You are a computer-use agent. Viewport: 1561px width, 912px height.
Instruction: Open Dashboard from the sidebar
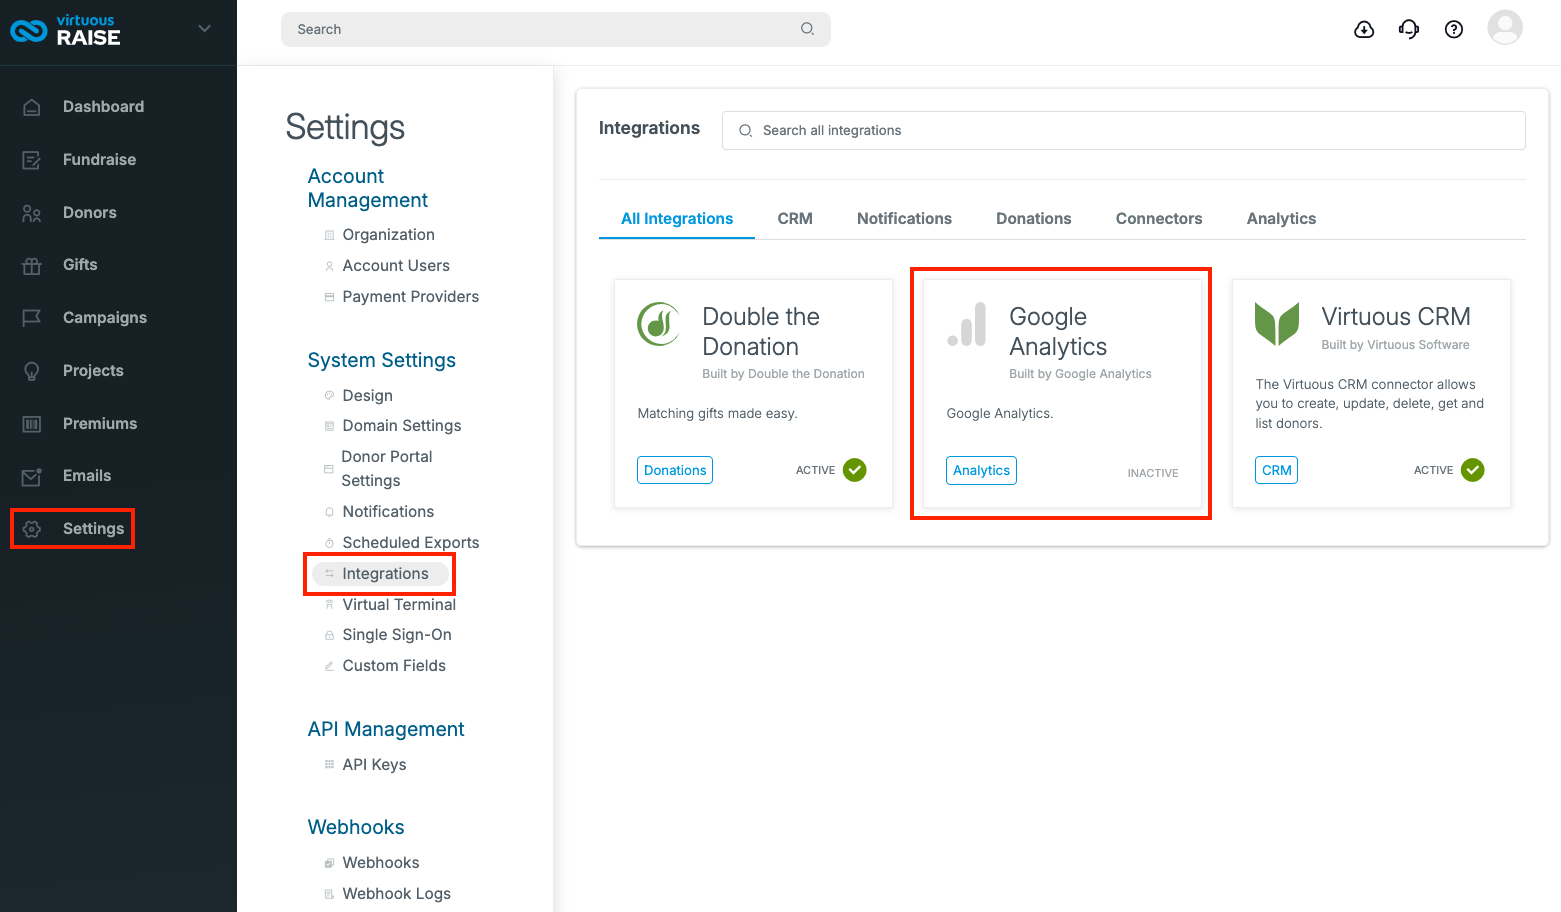click(x=103, y=107)
